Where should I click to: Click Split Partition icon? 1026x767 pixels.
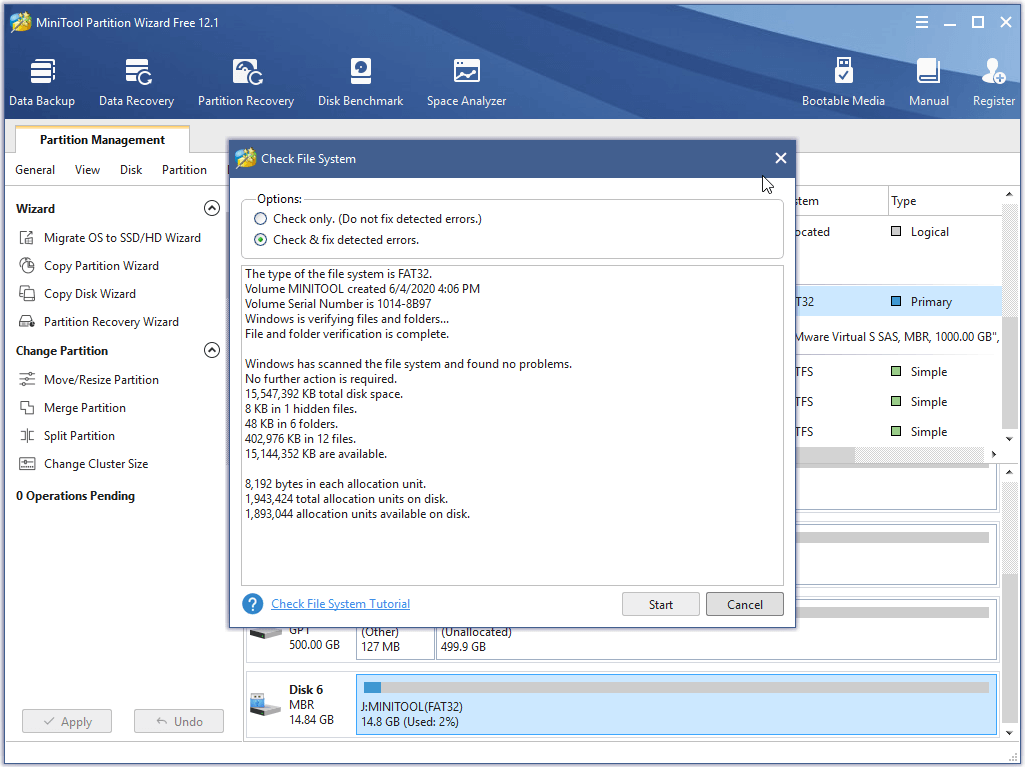(x=27, y=436)
